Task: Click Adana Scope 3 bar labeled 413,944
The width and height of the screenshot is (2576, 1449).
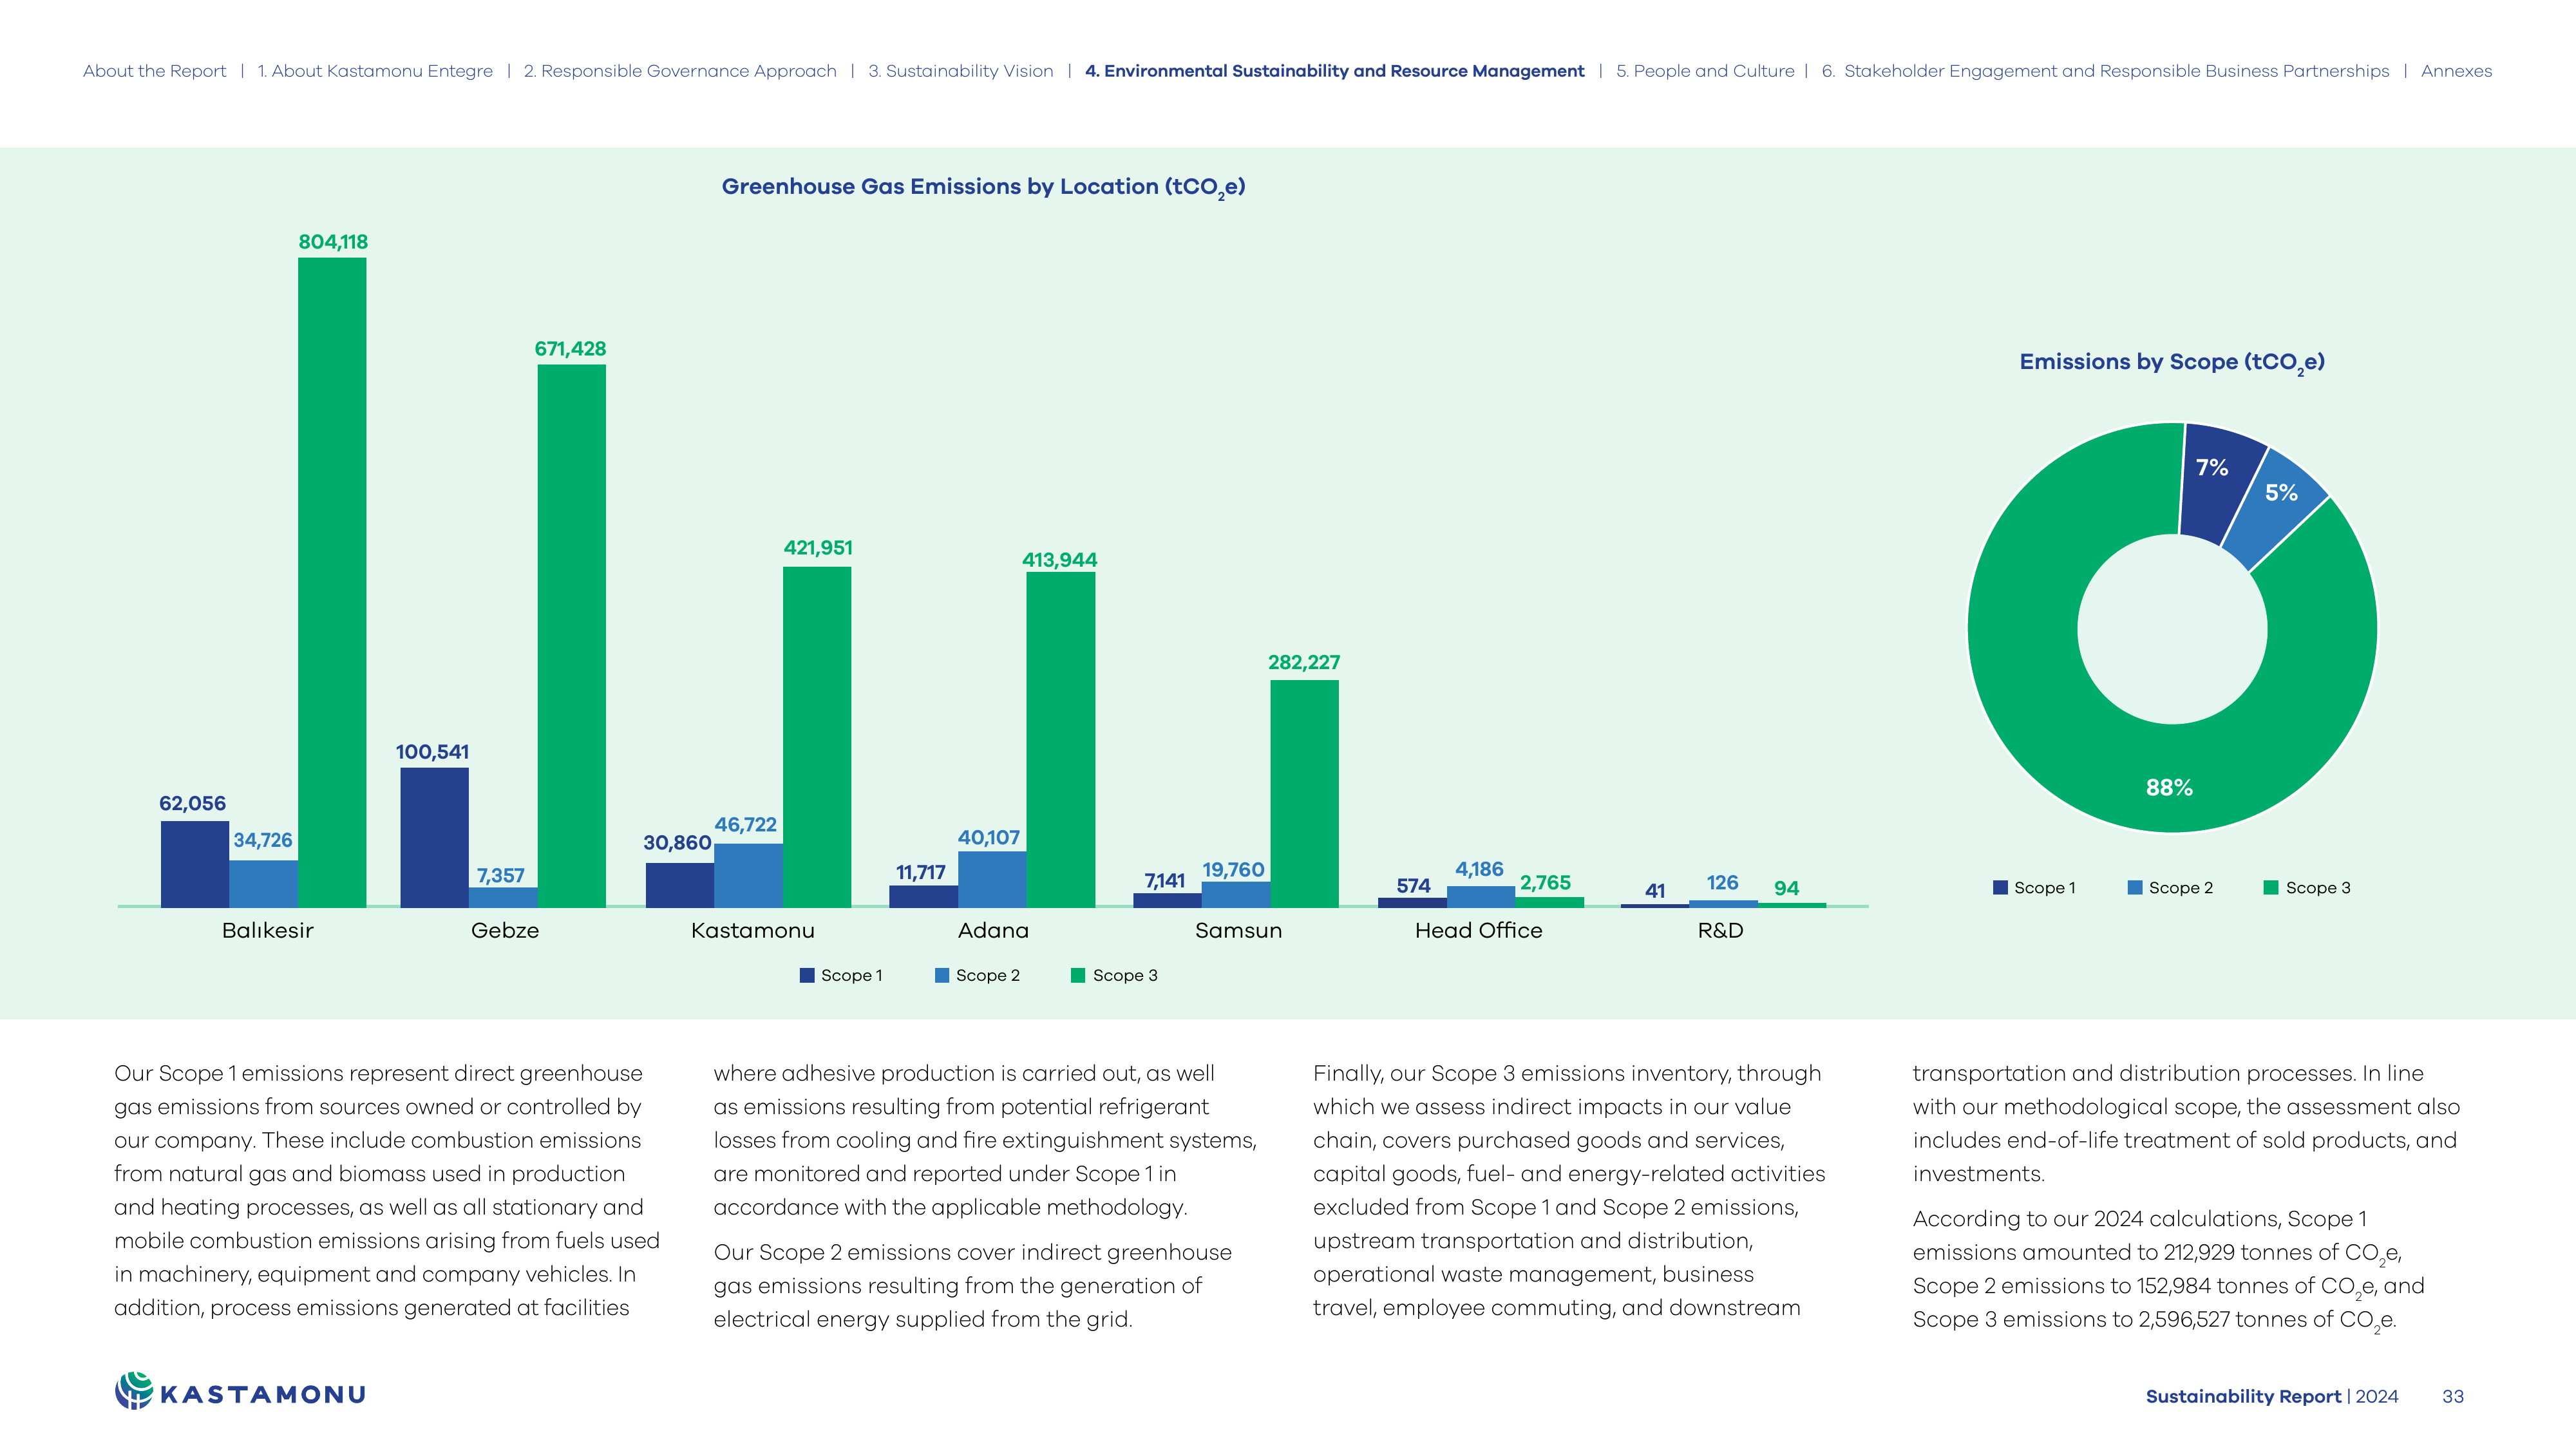Action: 1060,740
